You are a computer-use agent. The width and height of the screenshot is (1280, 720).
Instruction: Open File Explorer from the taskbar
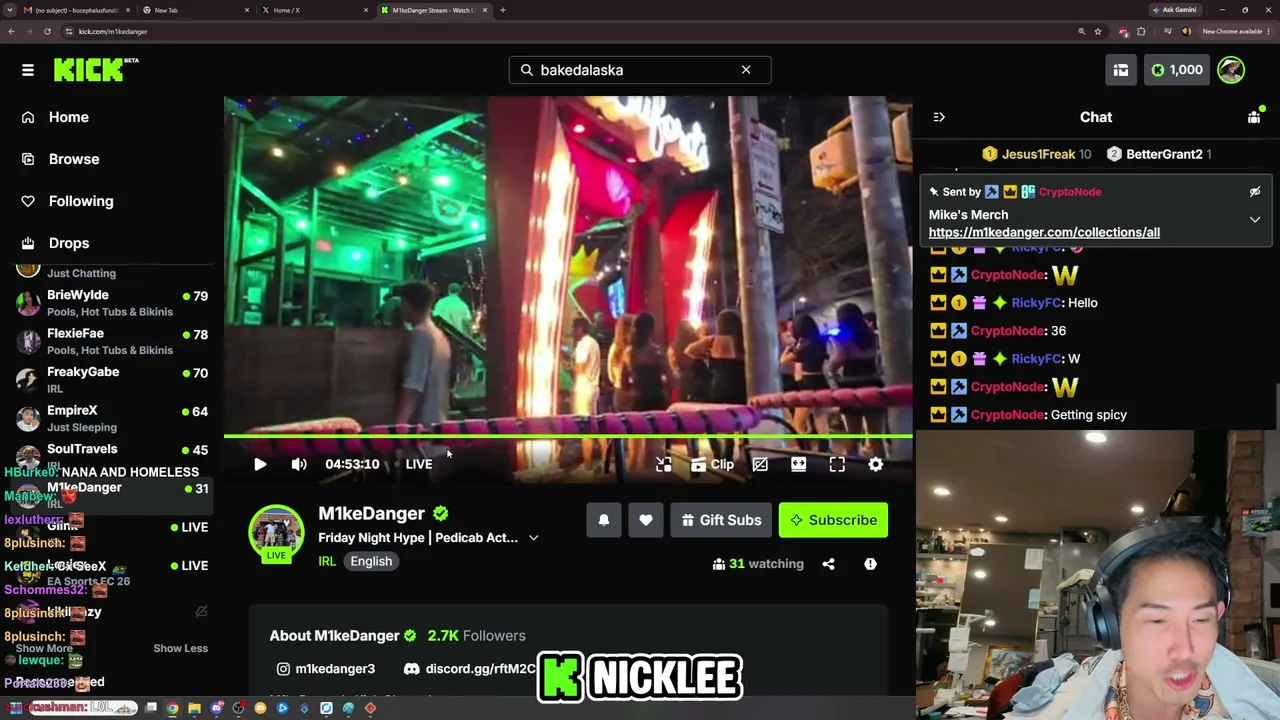pos(194,709)
